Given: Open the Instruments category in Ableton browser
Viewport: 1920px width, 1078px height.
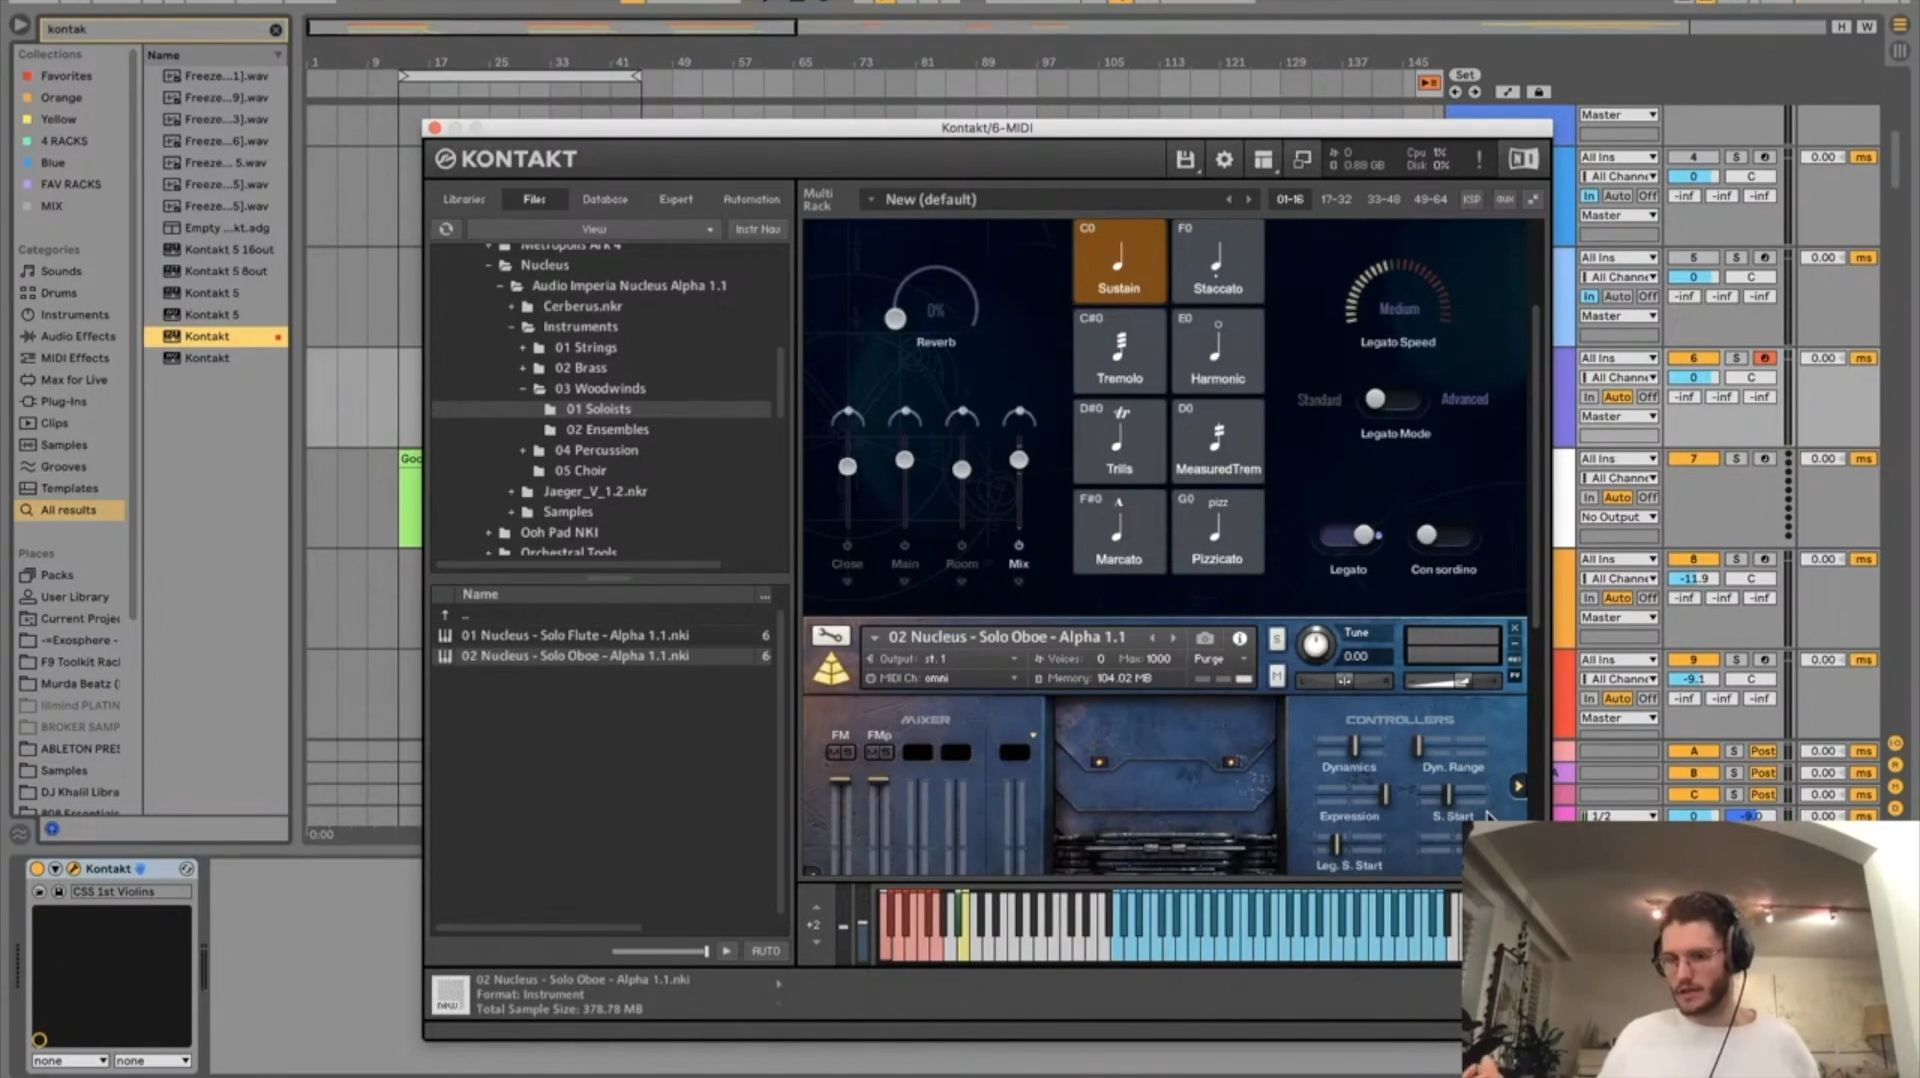Looking at the screenshot, I should [74, 315].
